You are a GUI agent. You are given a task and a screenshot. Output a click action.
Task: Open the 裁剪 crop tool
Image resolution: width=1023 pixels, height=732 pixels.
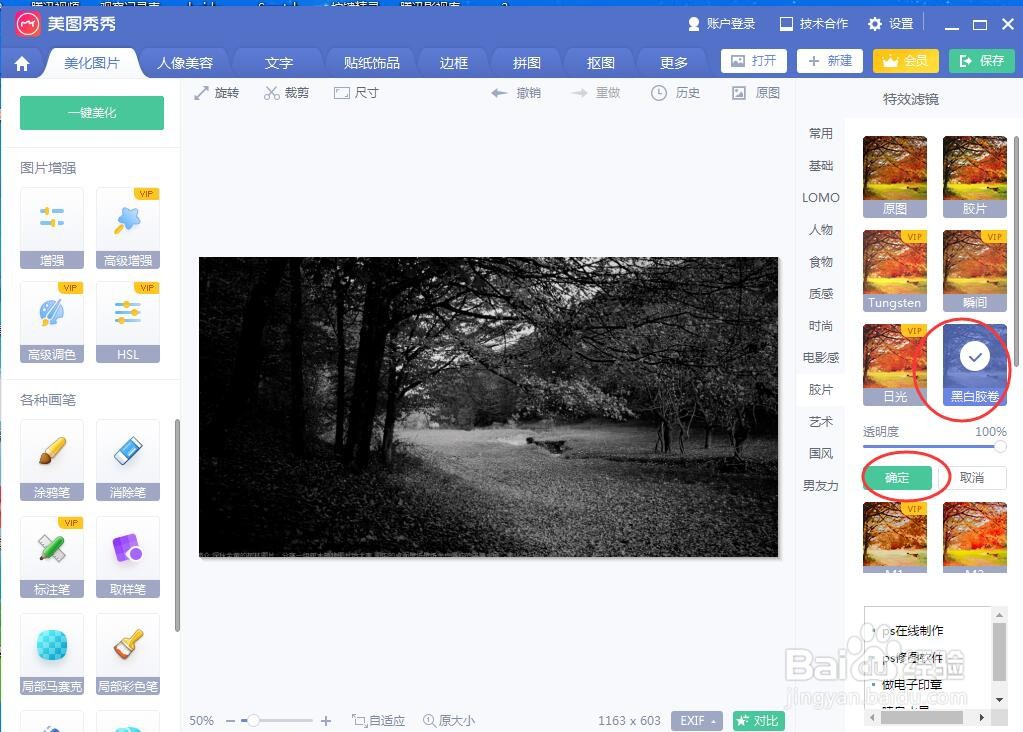pyautogui.click(x=286, y=92)
